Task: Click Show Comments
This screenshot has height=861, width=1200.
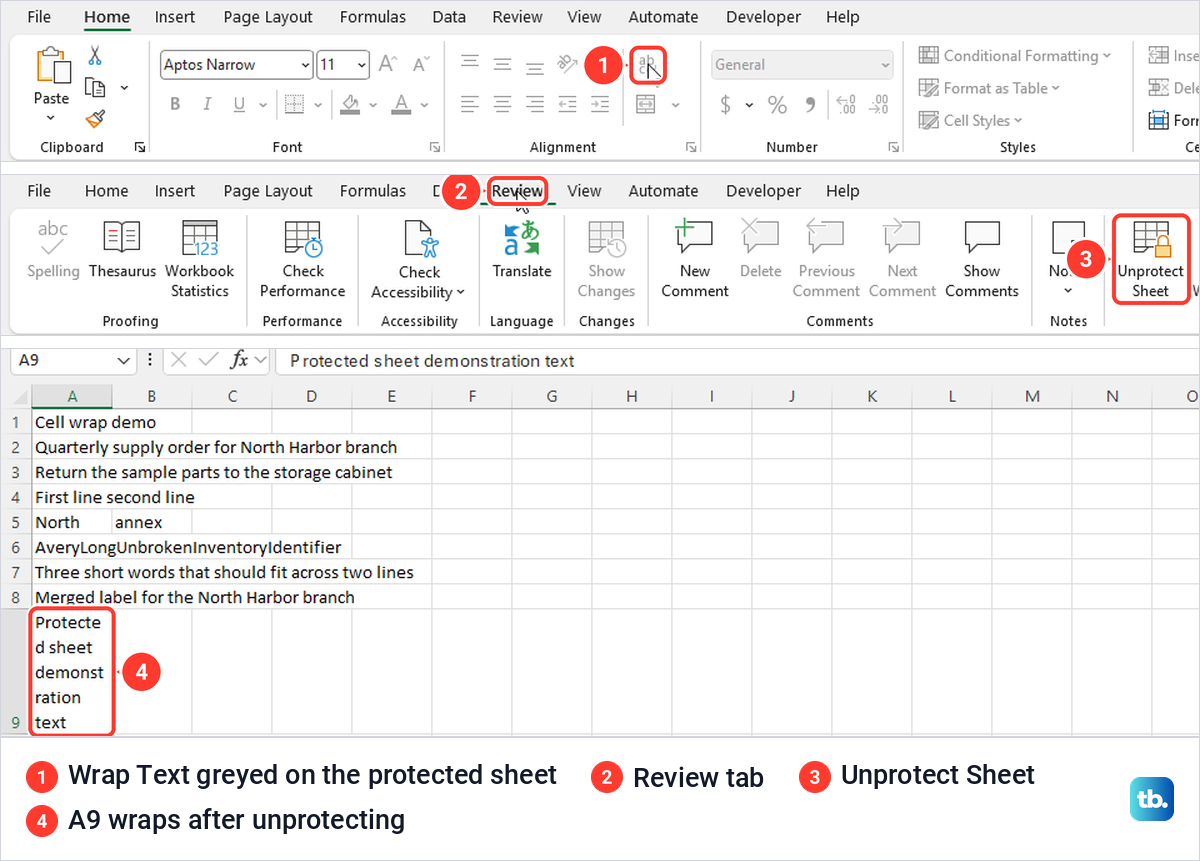Action: [x=981, y=259]
